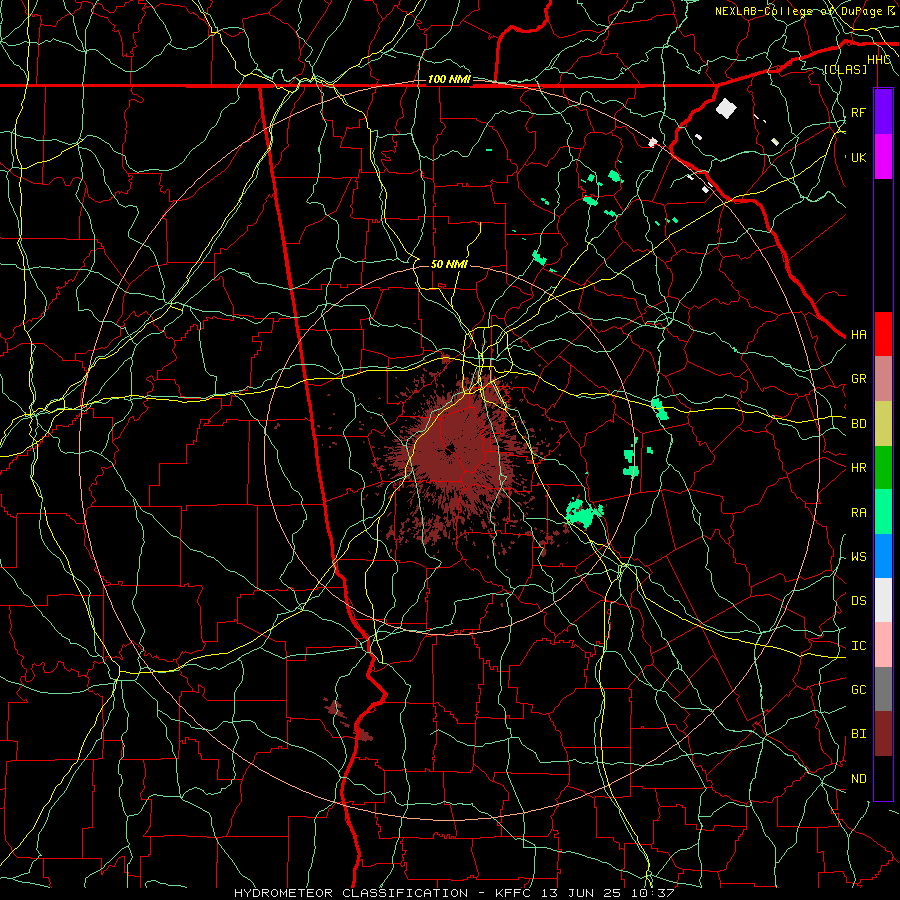The height and width of the screenshot is (900, 900).
Task: Click the 50 NMI range ring label
Action: [449, 264]
